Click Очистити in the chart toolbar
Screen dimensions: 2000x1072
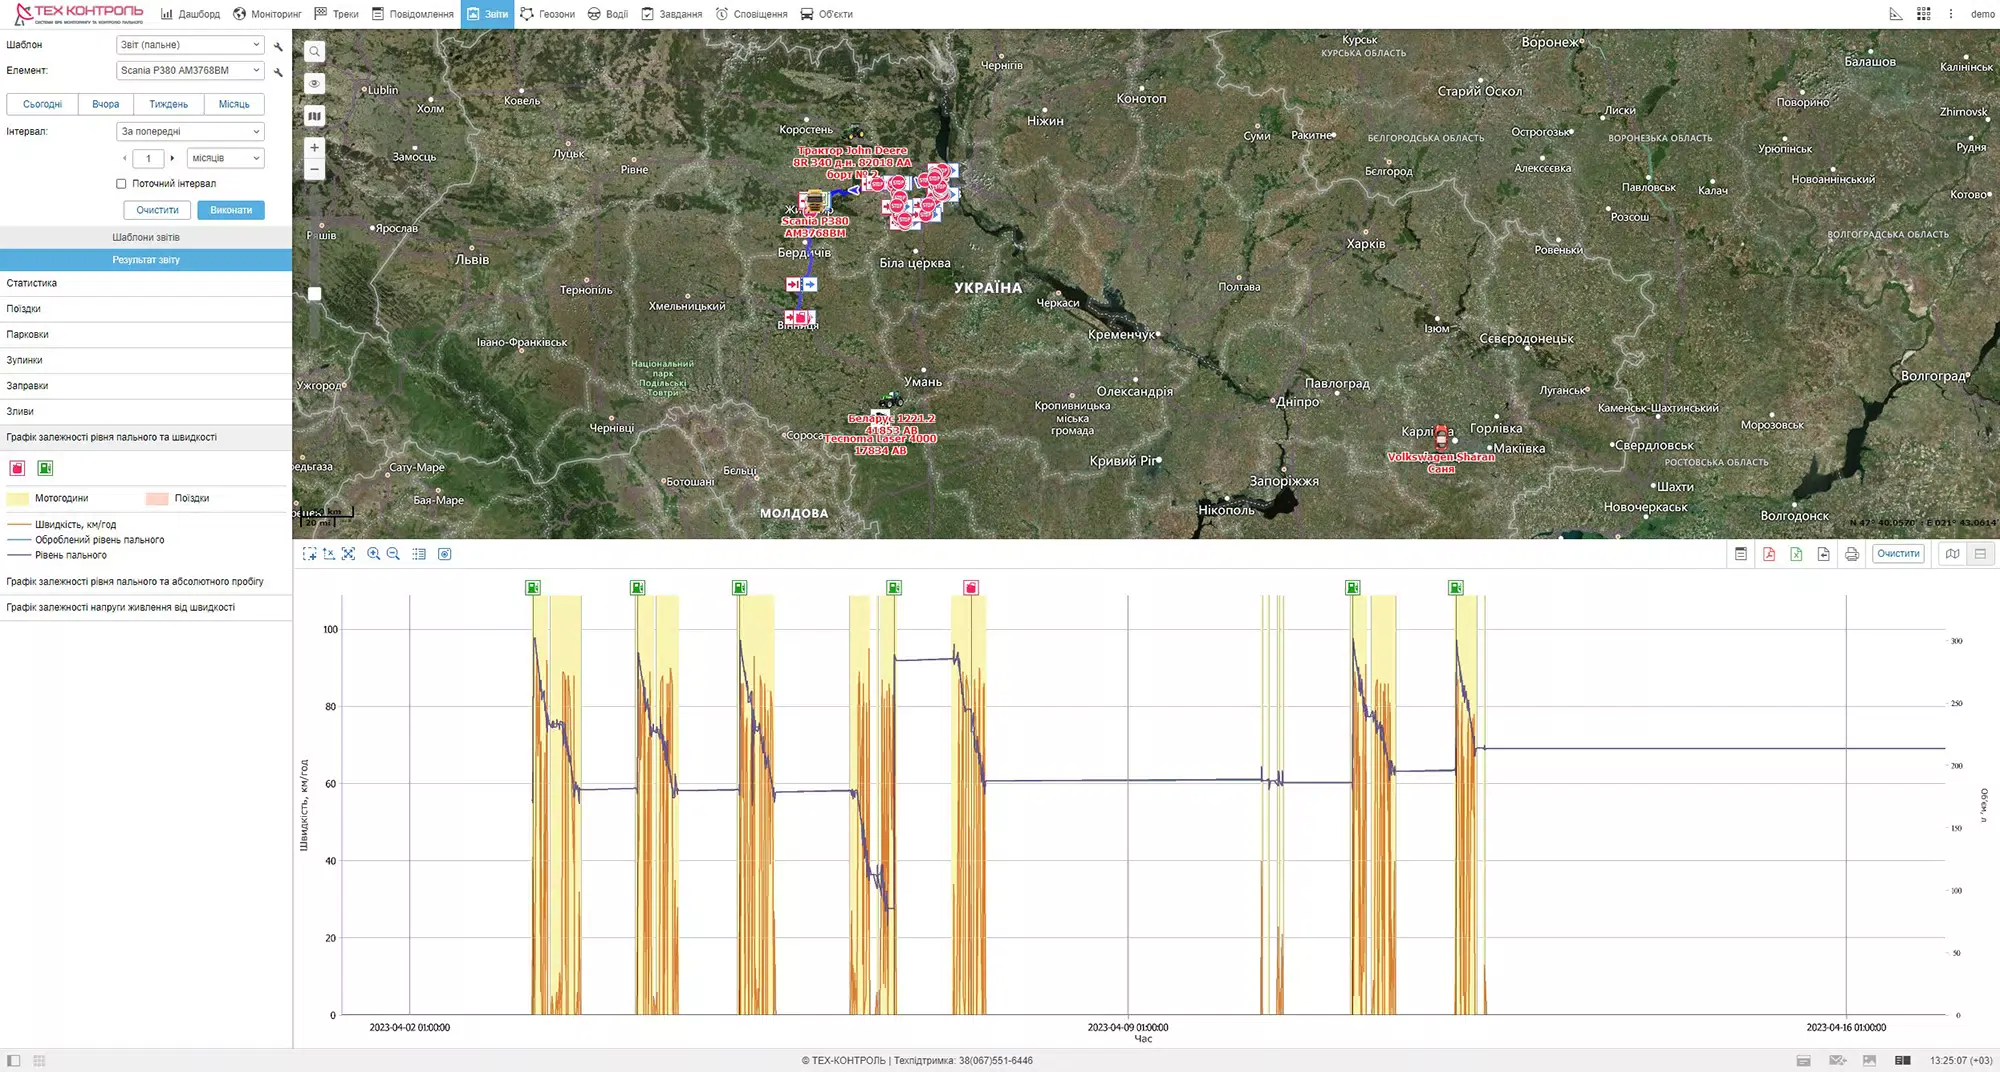click(x=1898, y=554)
